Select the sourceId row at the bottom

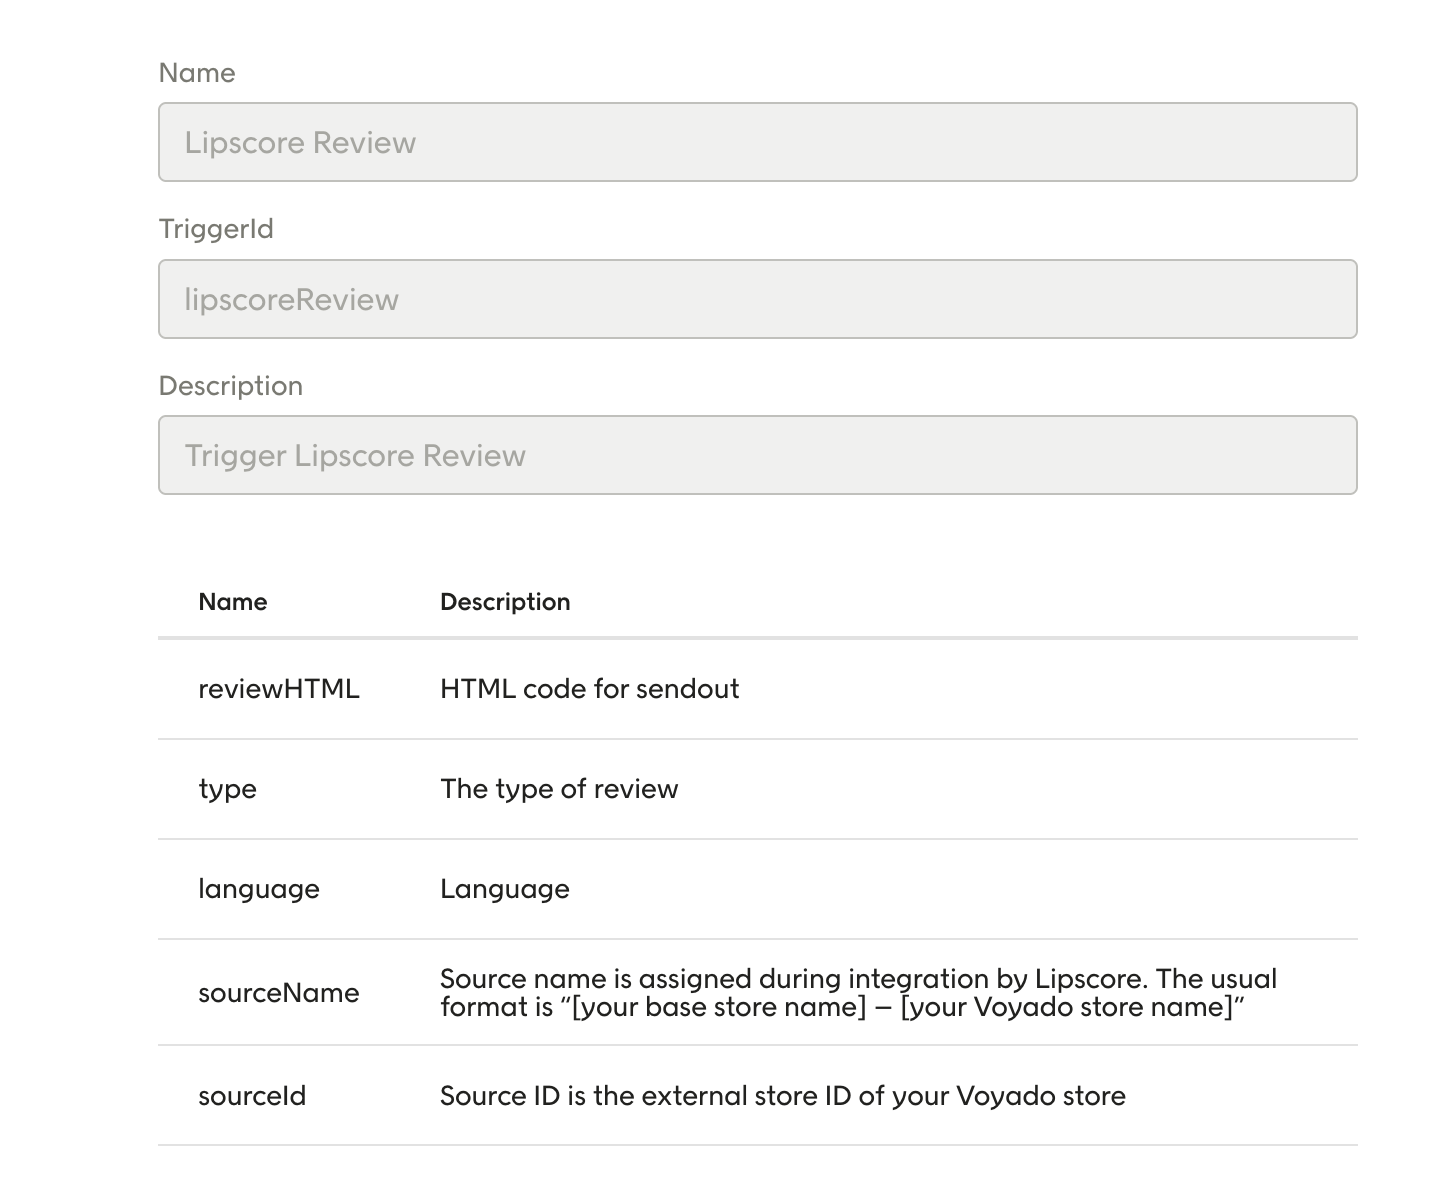(252, 1096)
